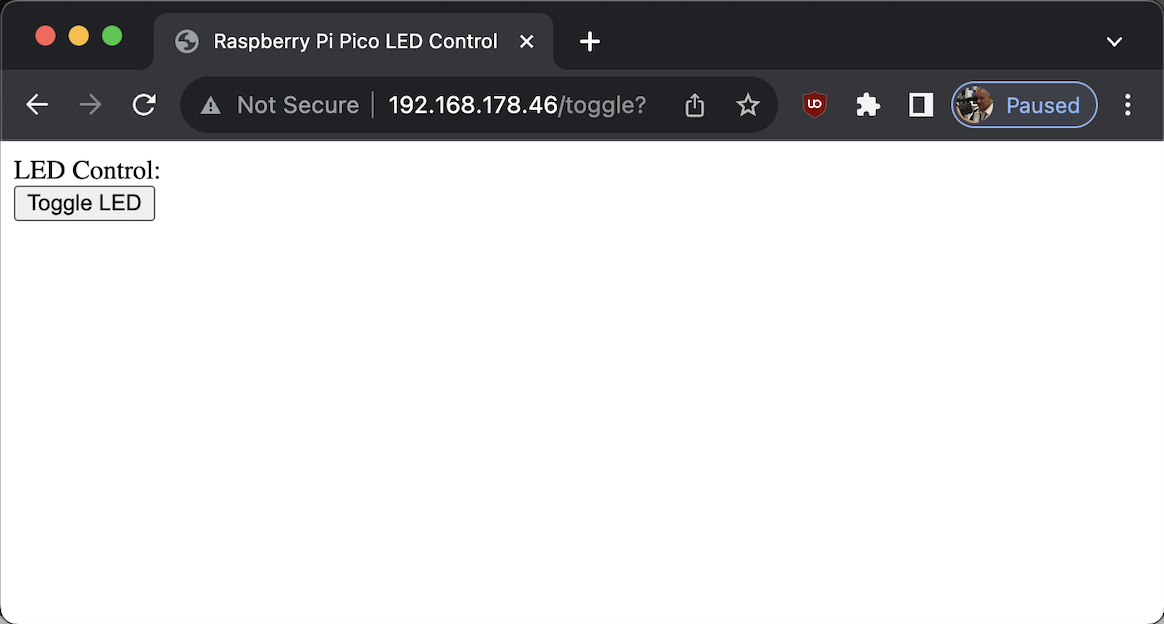
Task: Open the Paused profile button
Action: [1024, 105]
